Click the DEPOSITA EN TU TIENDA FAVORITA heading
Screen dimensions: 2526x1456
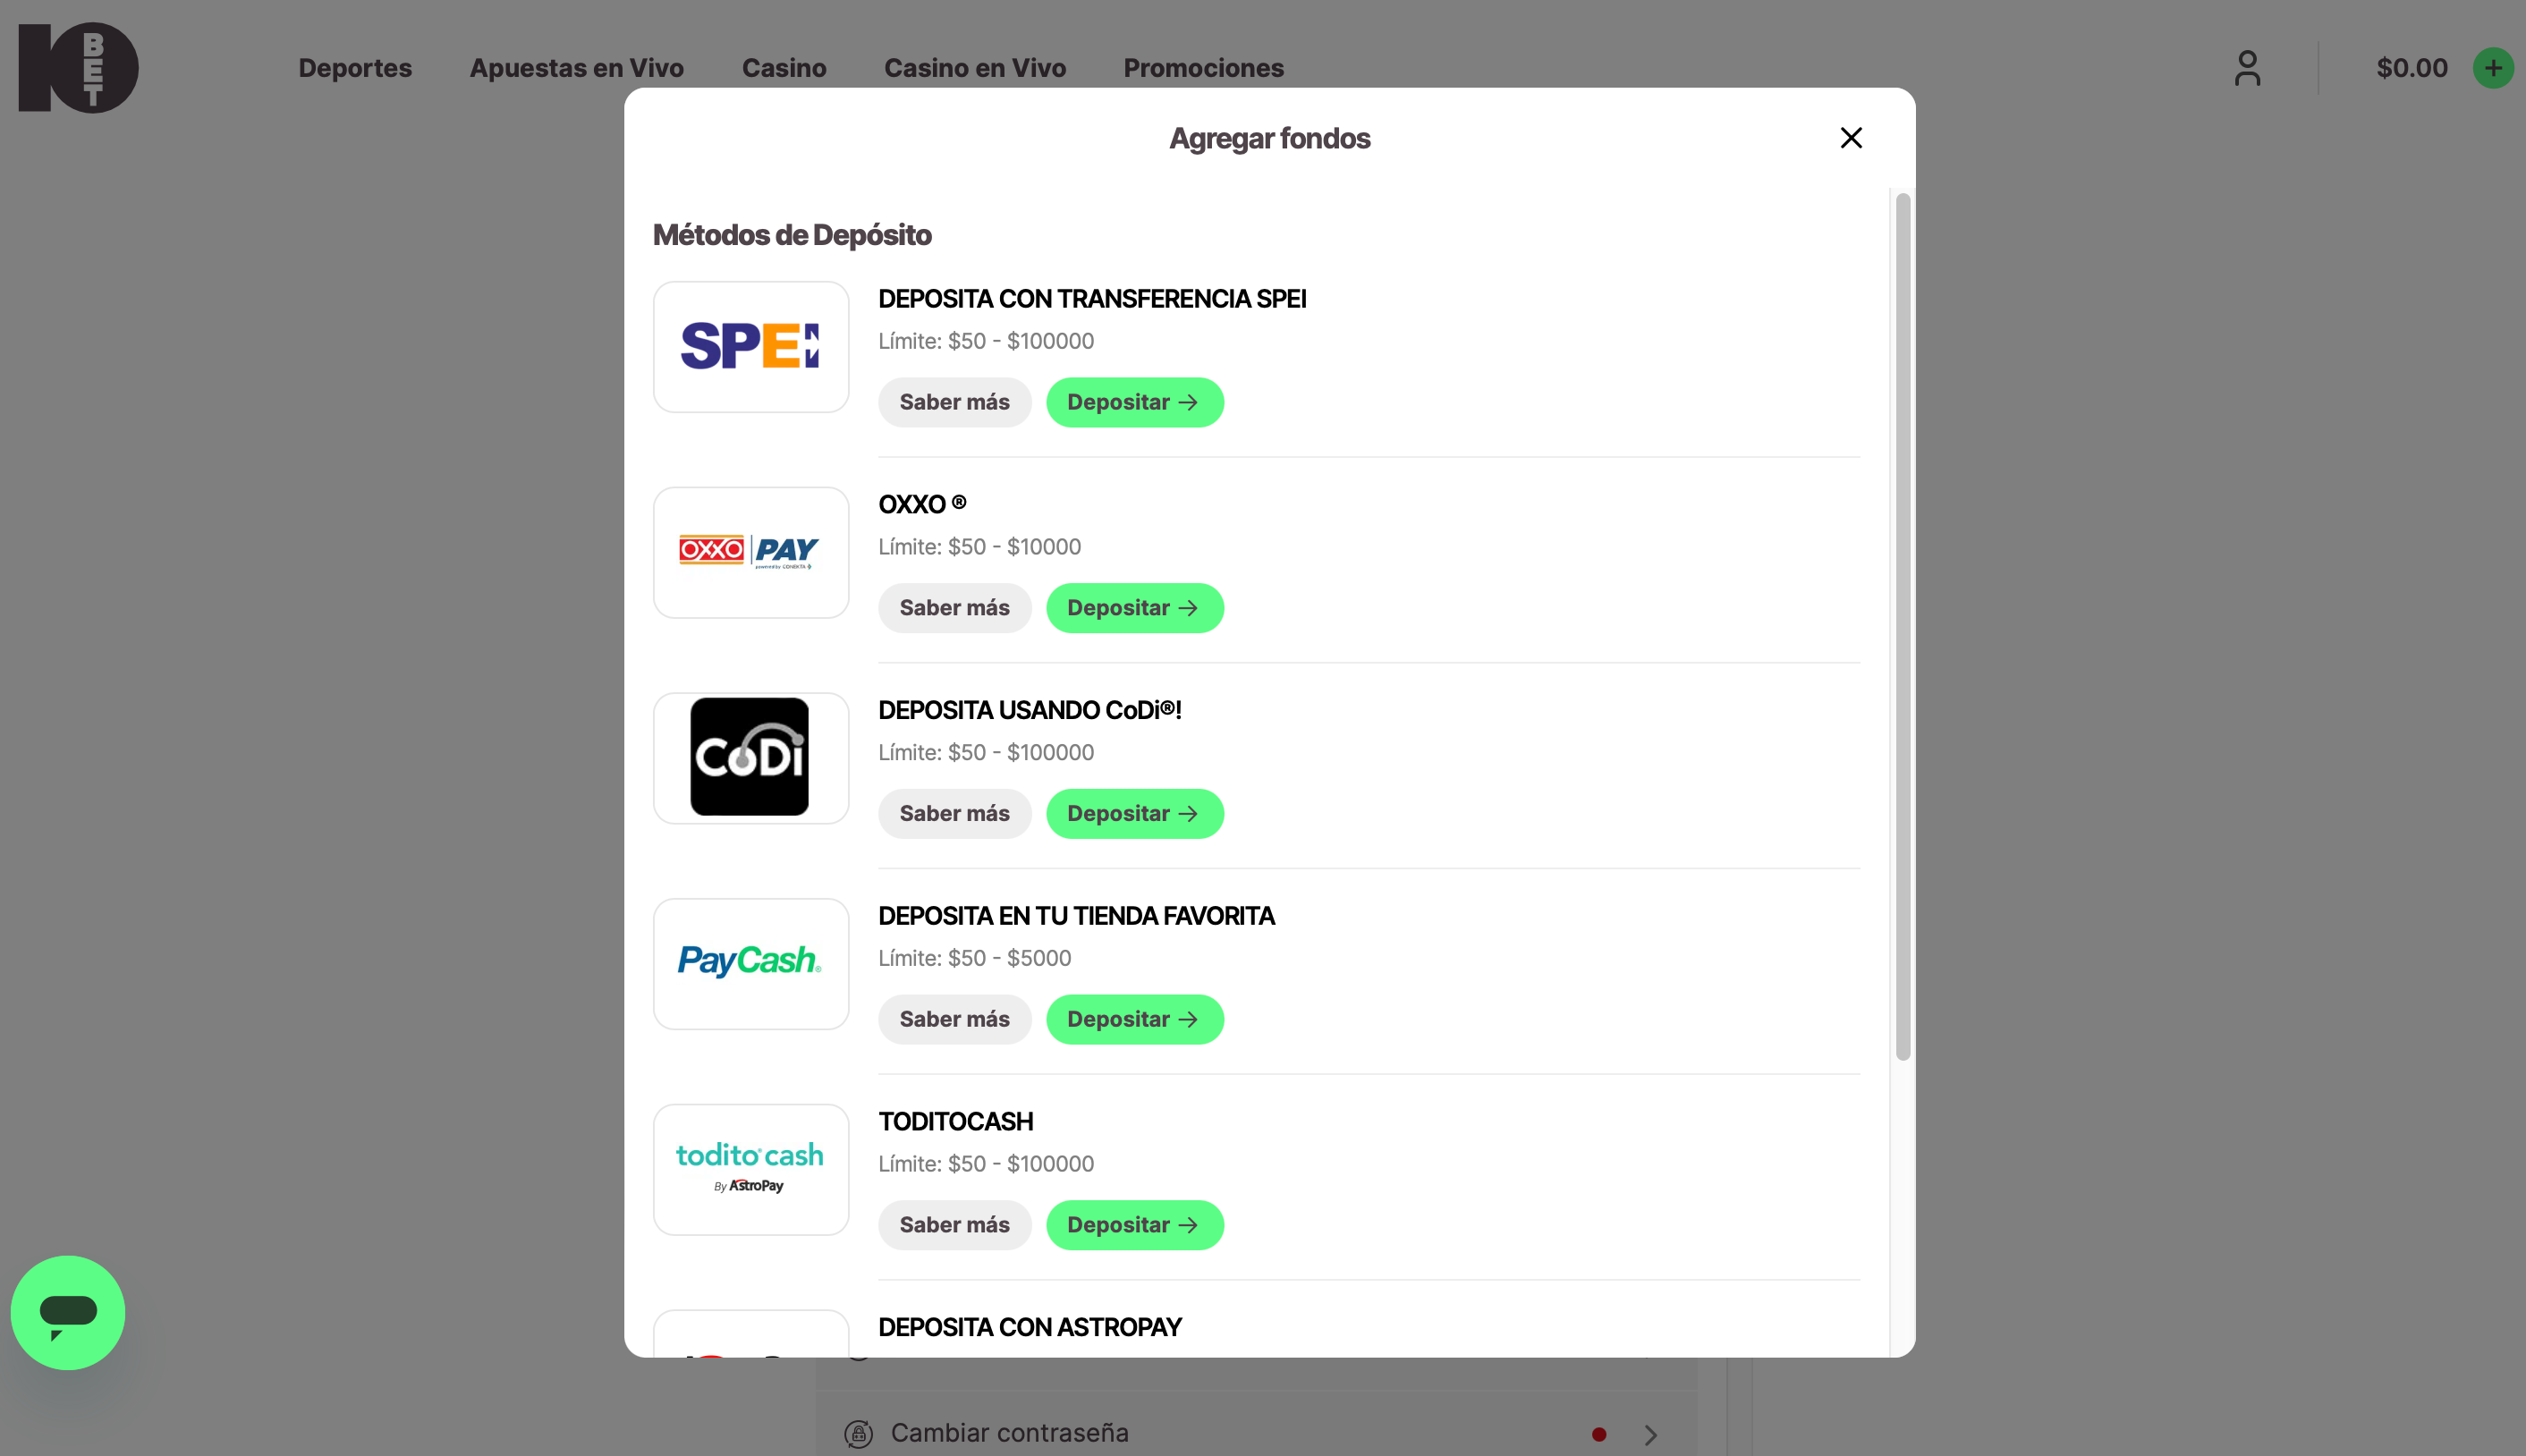(x=1077, y=916)
